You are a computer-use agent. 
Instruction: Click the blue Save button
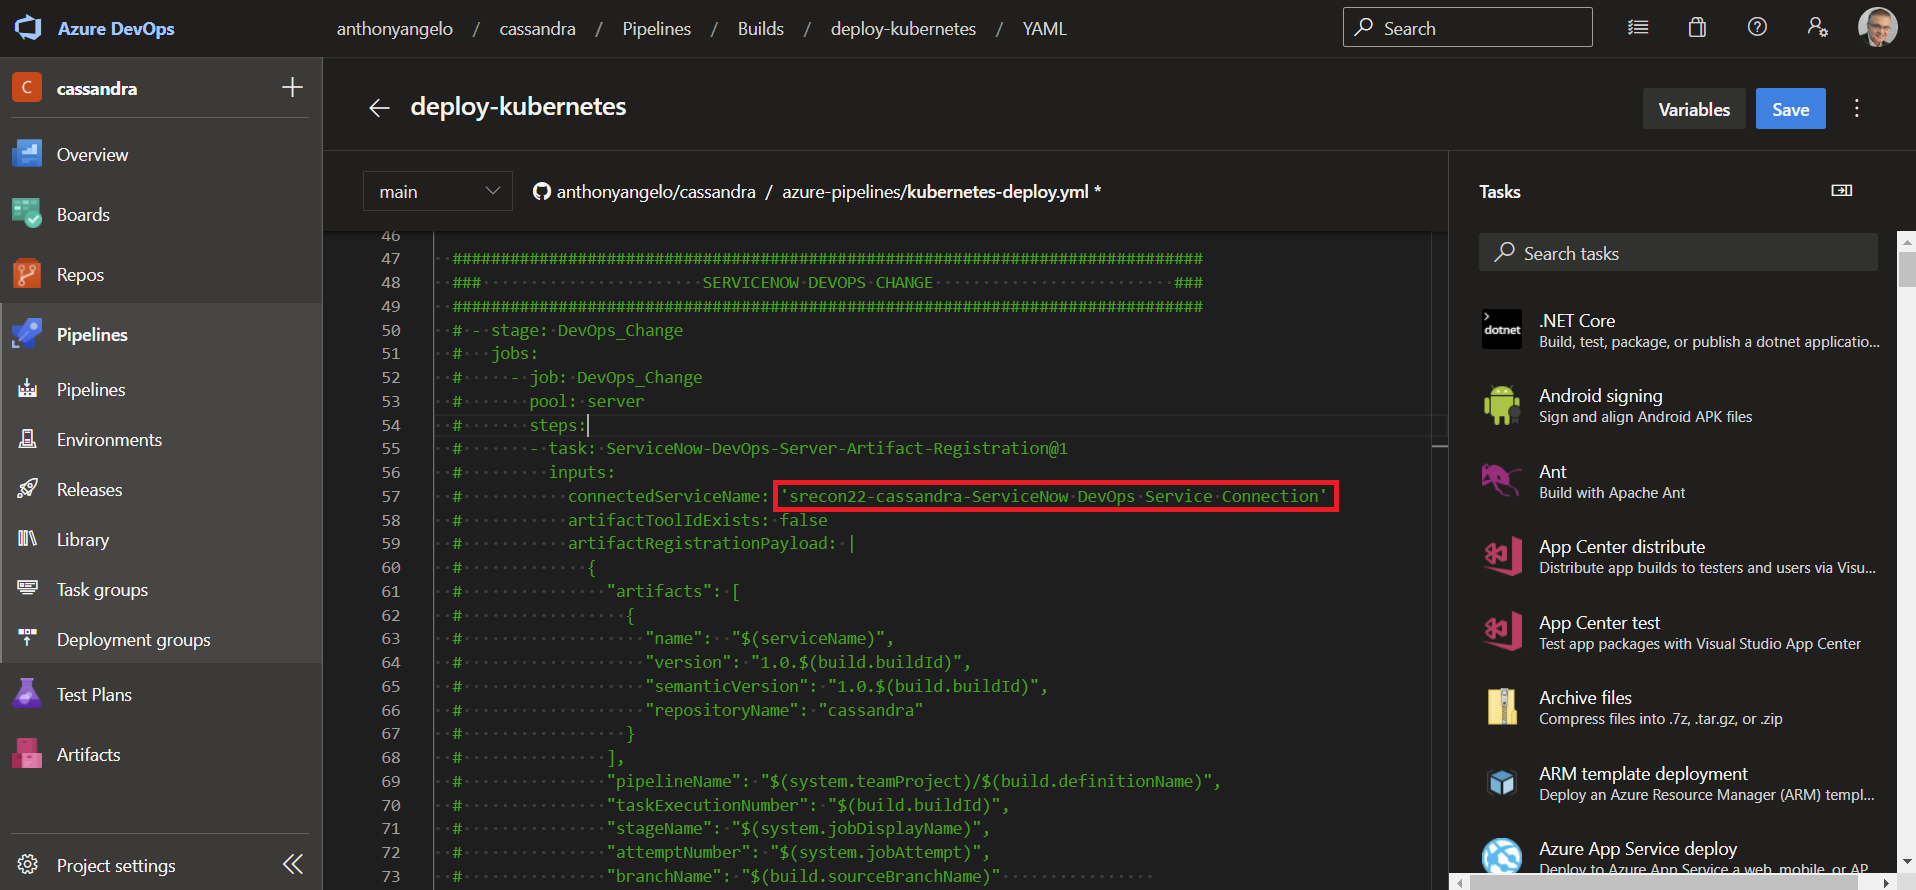coord(1790,109)
